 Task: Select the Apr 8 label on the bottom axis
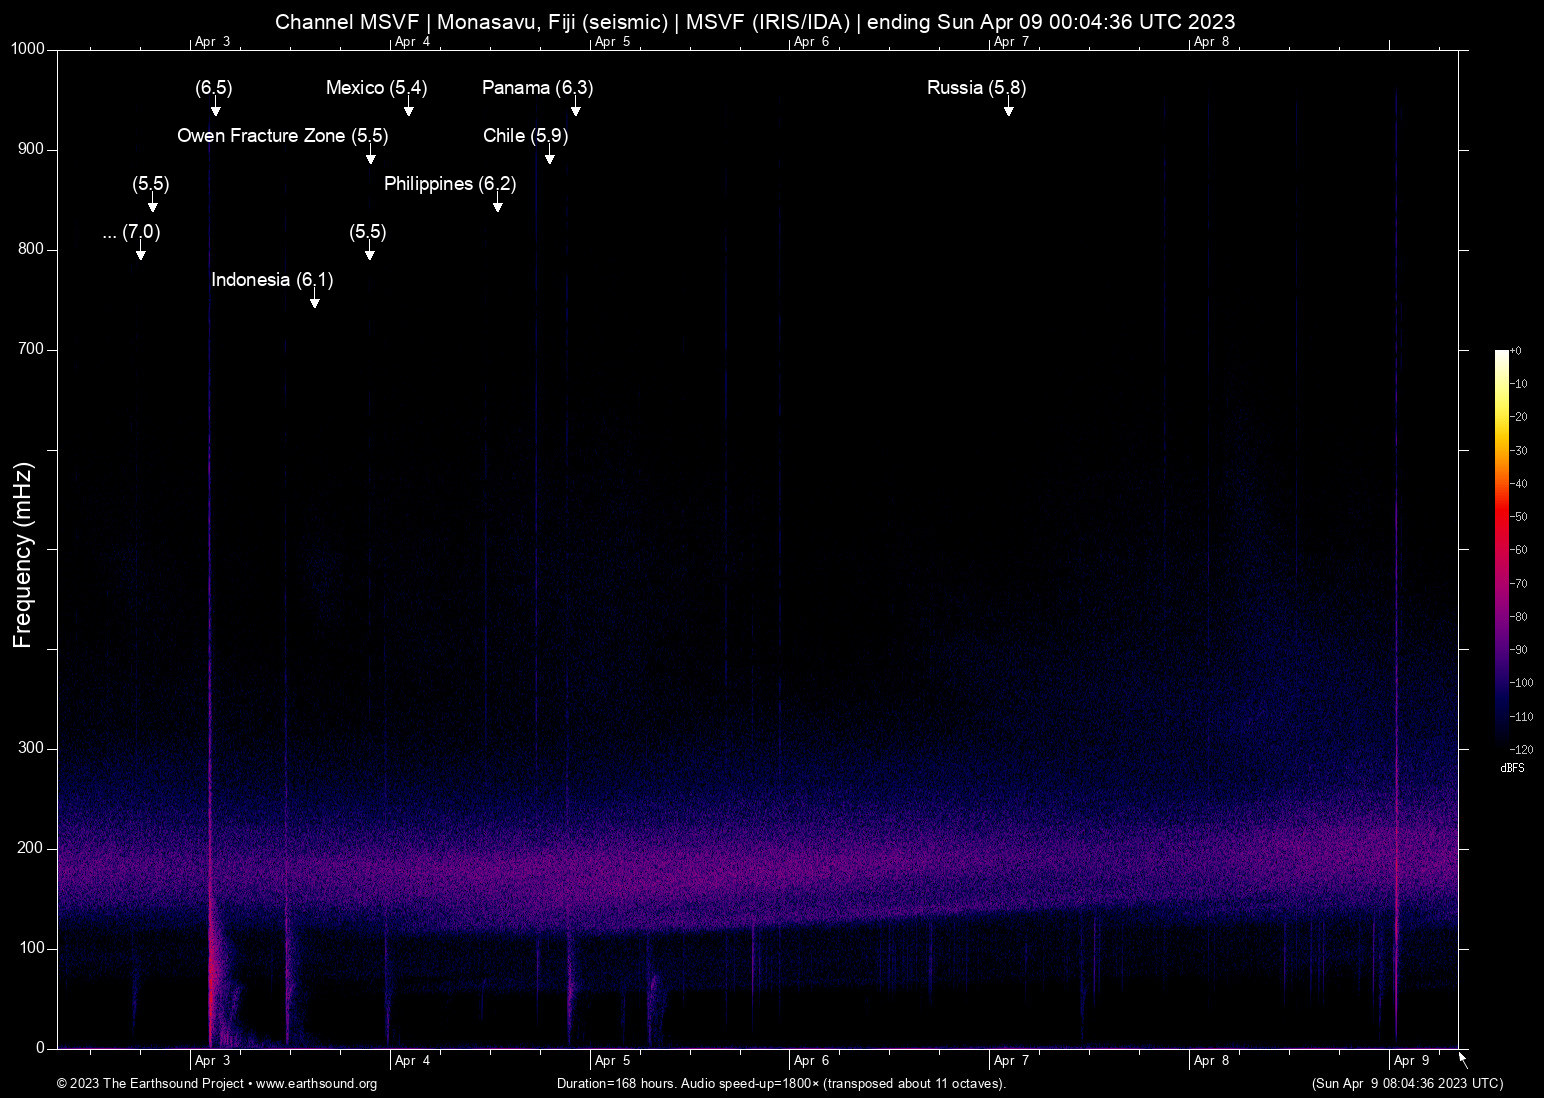pyautogui.click(x=1211, y=1061)
